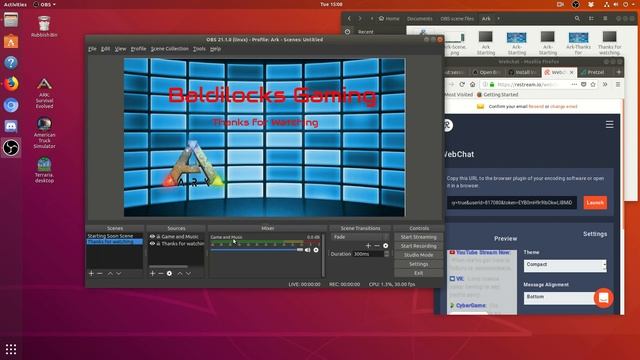Bookmark this page with the Firefox star icon
640x360 pixels.
point(593,84)
